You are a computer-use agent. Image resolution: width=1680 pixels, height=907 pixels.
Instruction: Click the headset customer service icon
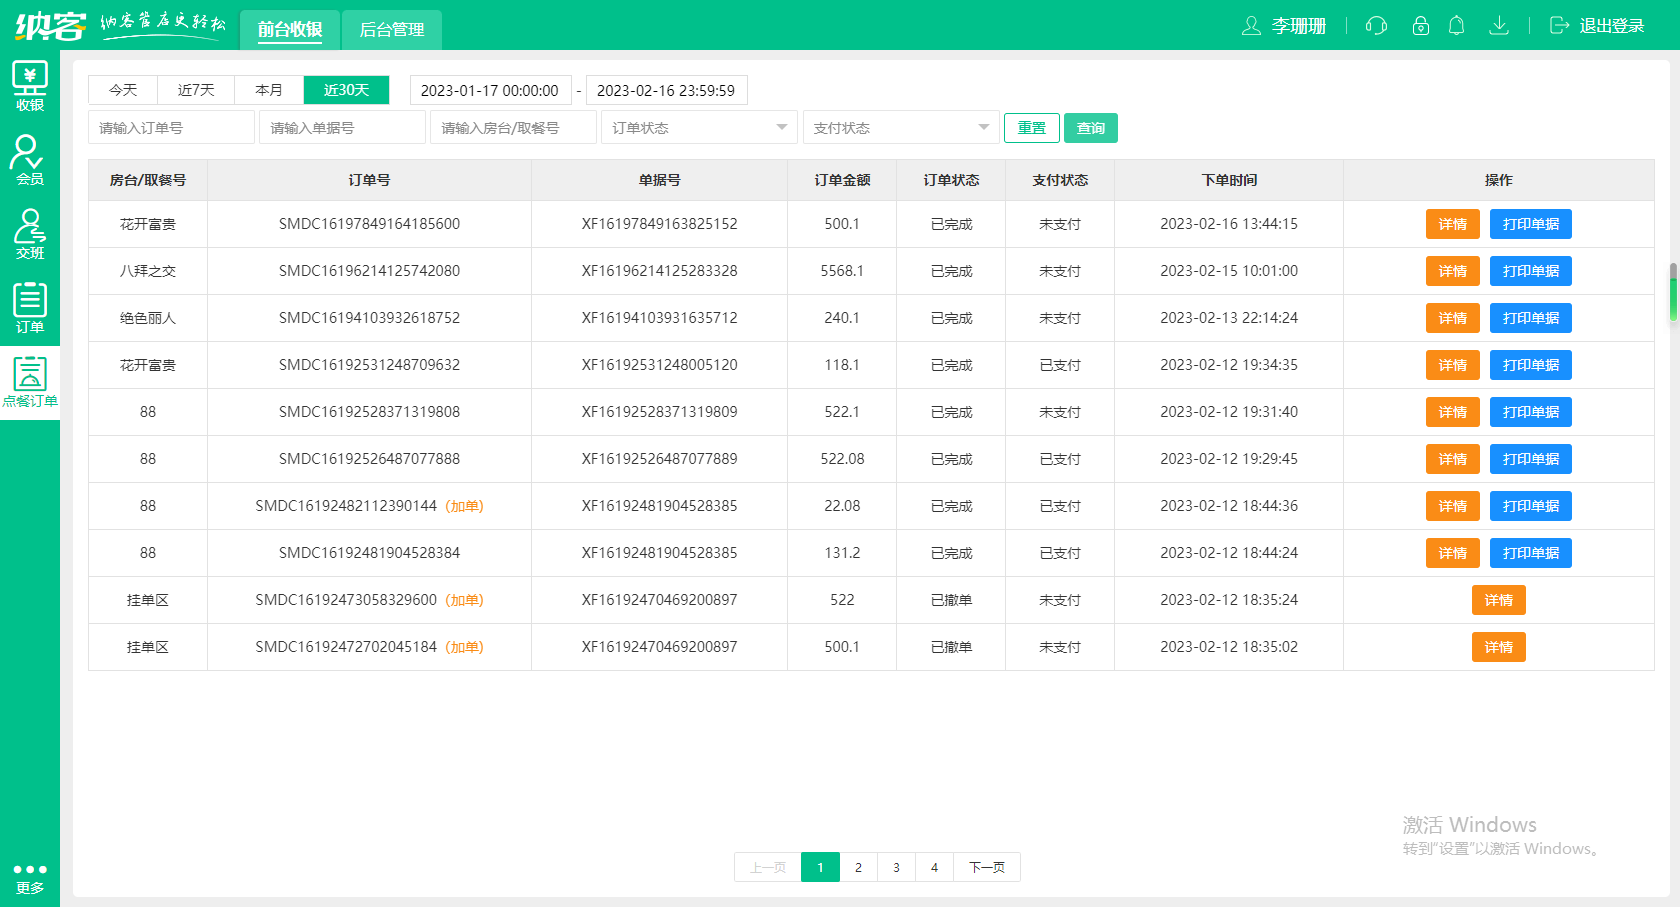1376,26
